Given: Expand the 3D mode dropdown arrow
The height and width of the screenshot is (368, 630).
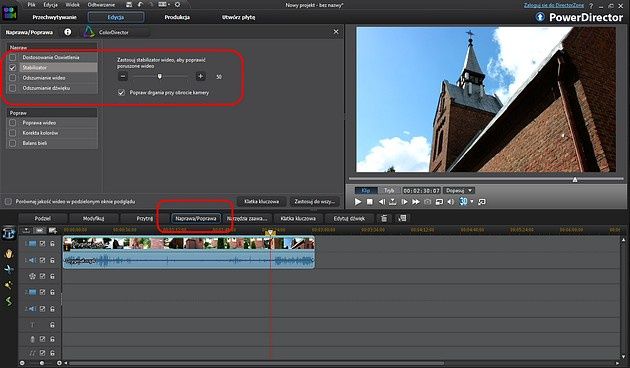Looking at the screenshot, I should point(472,201).
